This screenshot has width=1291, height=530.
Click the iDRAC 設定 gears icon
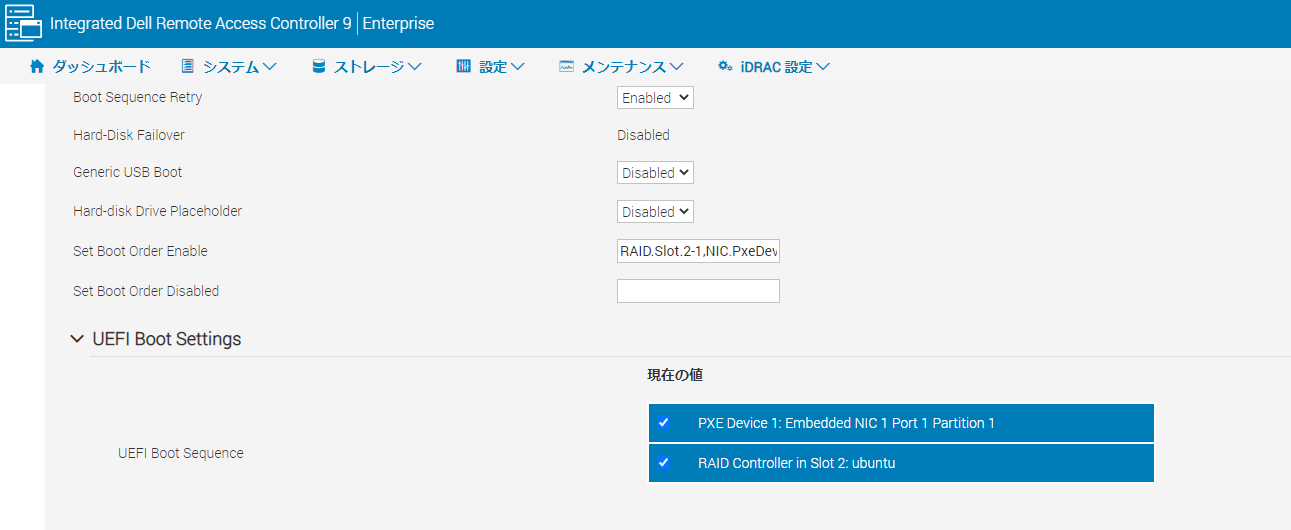(x=726, y=67)
